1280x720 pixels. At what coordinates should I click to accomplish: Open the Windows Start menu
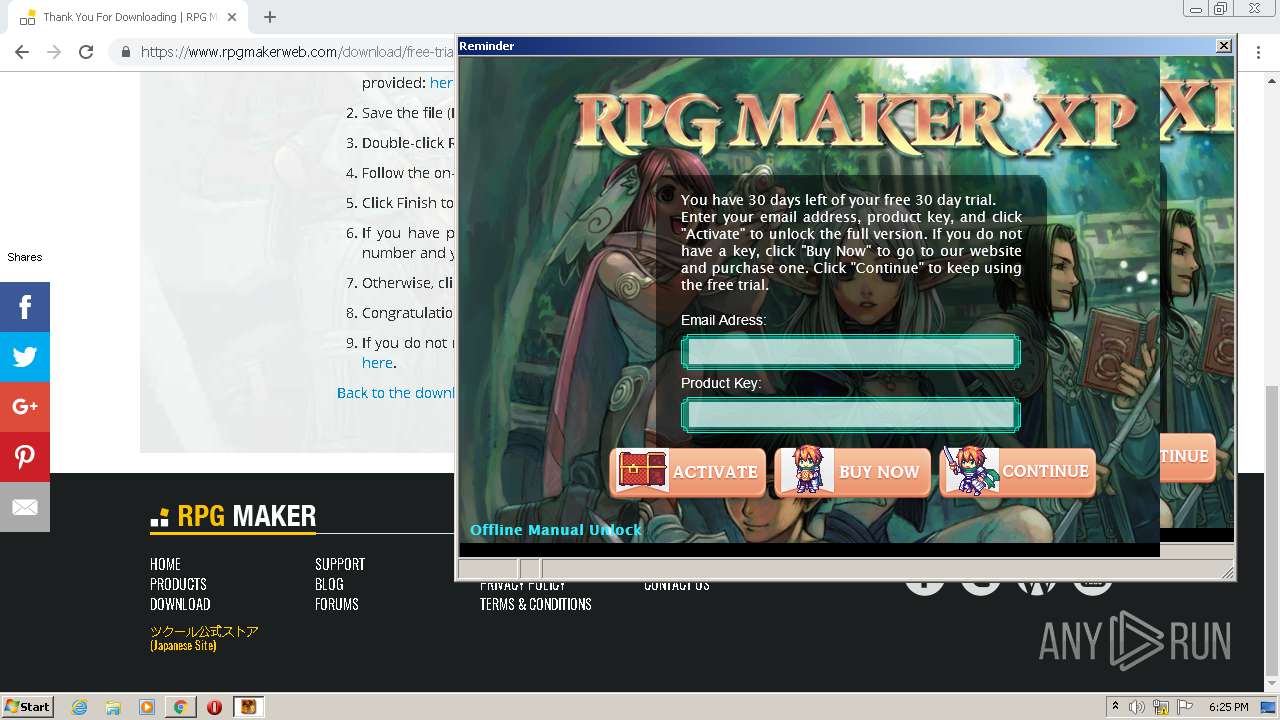[x=28, y=706]
